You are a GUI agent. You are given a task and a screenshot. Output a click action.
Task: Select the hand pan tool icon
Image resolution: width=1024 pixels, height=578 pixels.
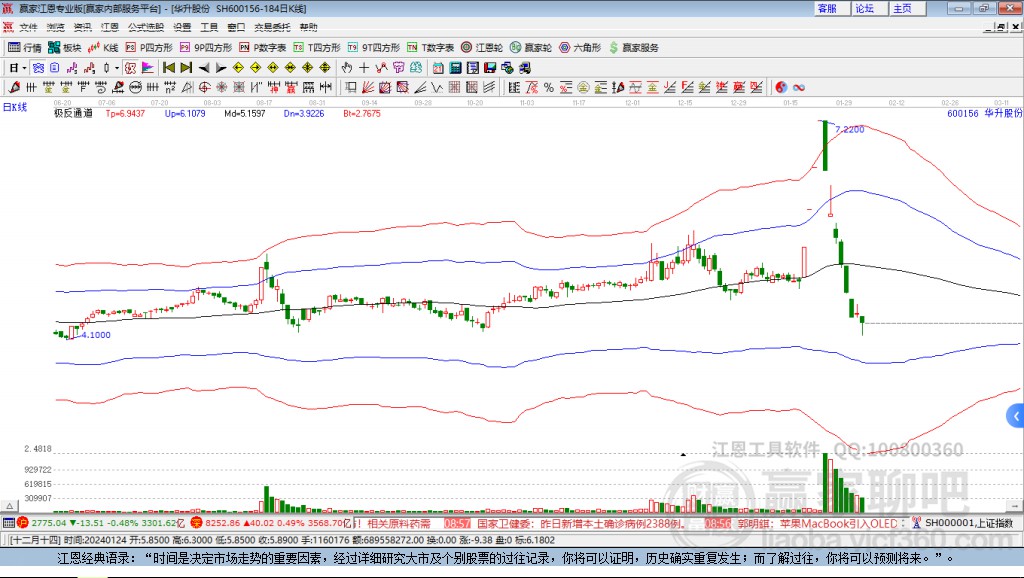(x=347, y=67)
